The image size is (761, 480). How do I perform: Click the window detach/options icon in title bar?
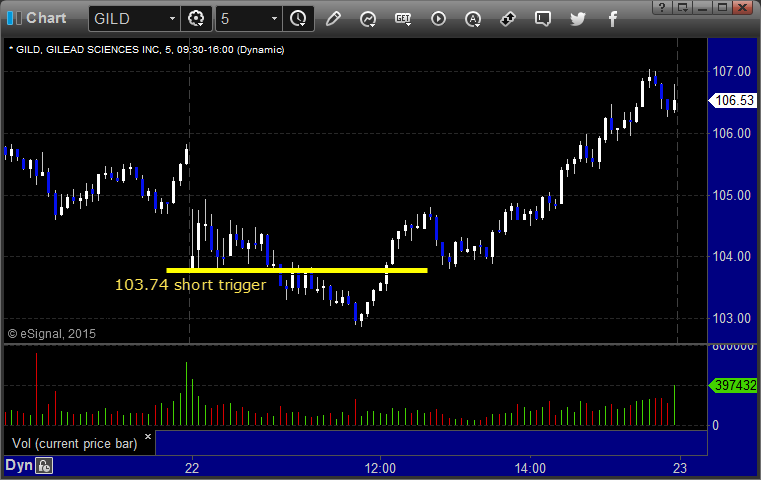click(683, 7)
